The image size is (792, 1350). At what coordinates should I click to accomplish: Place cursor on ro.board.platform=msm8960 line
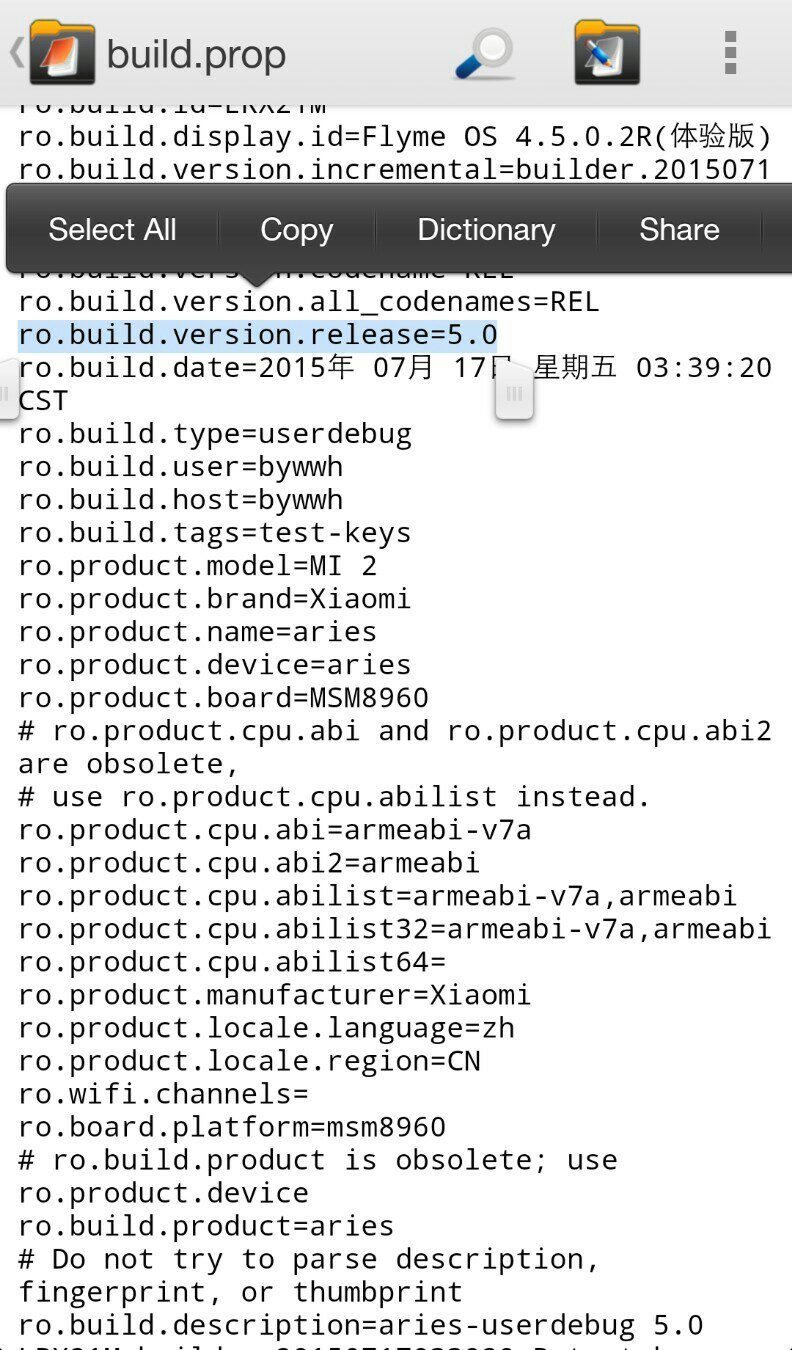(232, 1127)
